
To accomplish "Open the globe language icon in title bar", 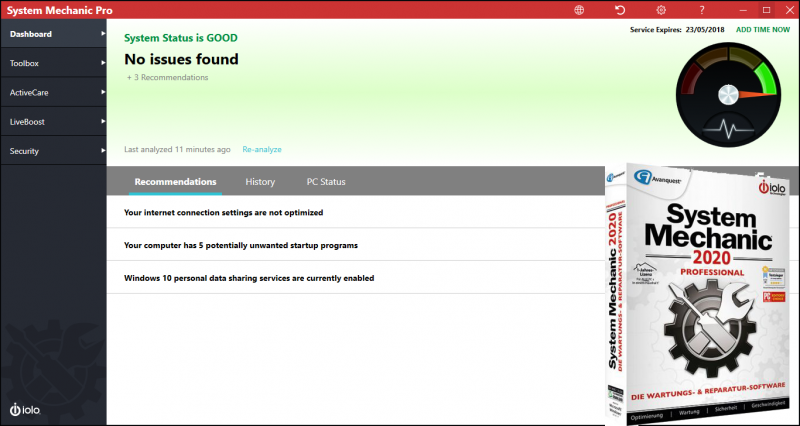I will coord(579,10).
